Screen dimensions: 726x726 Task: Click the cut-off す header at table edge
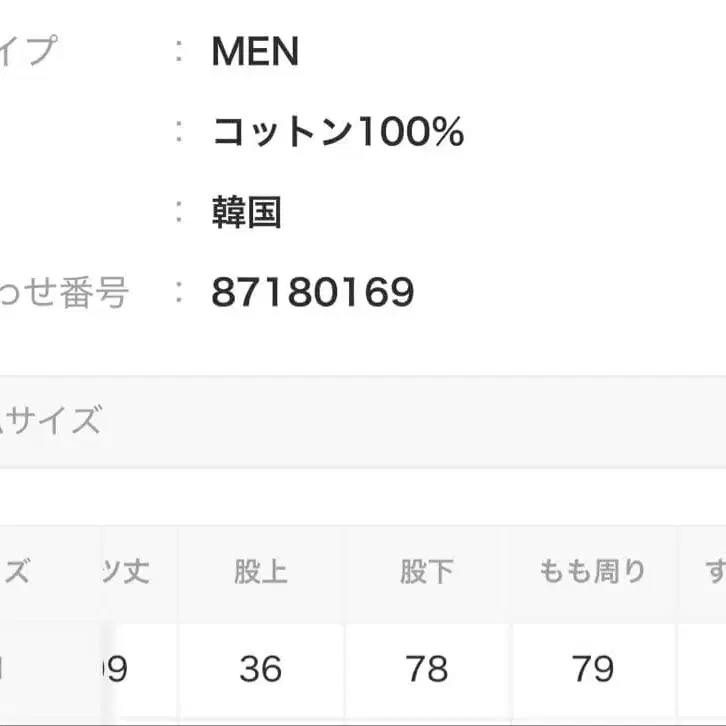713,572
